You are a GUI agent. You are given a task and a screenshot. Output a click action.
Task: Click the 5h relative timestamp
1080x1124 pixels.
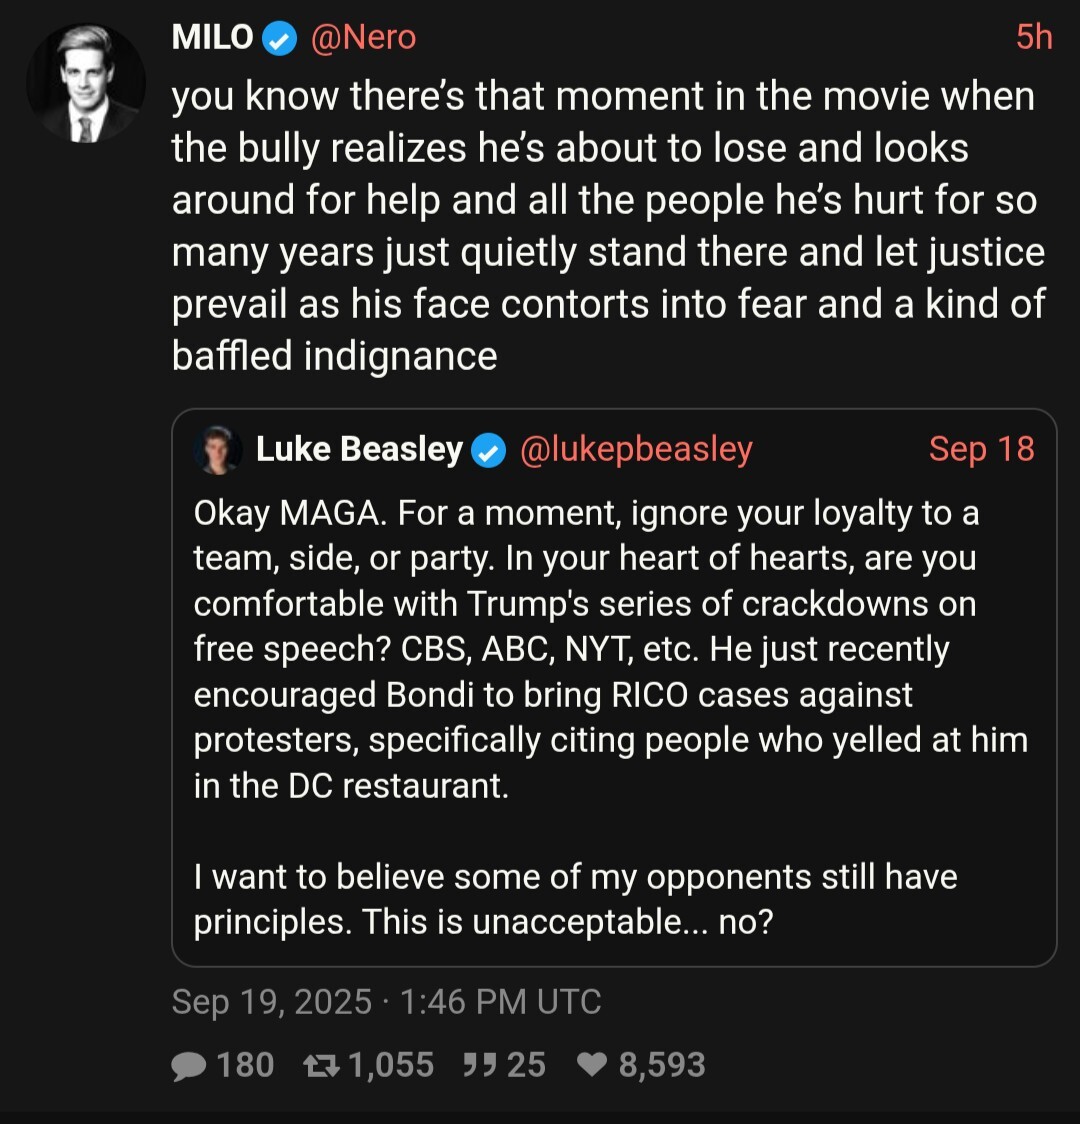(x=1034, y=38)
